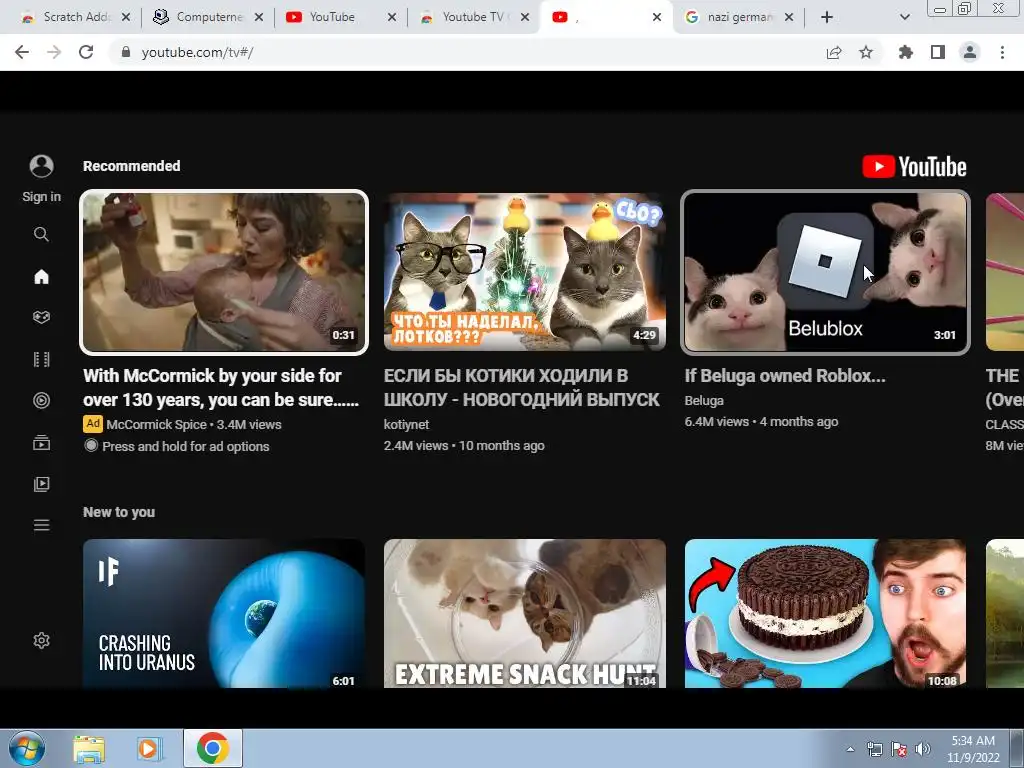Open the Russian cats school video thumbnail

coord(524,272)
